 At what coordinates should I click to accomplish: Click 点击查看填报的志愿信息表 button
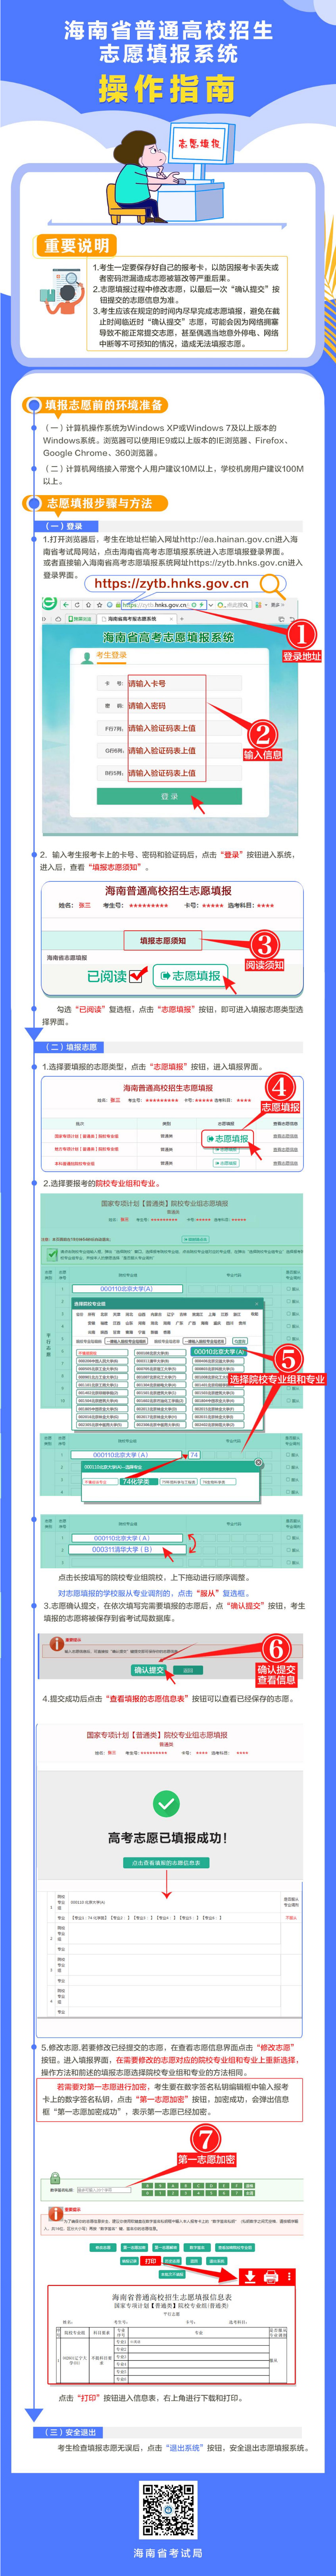click(x=166, y=1863)
